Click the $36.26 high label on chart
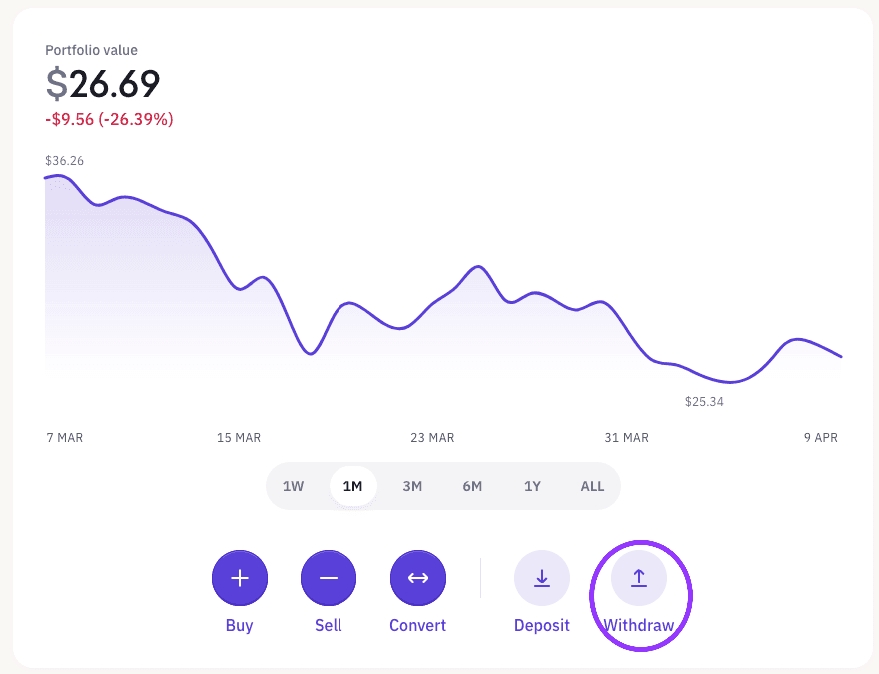This screenshot has width=879, height=674. coord(65,160)
